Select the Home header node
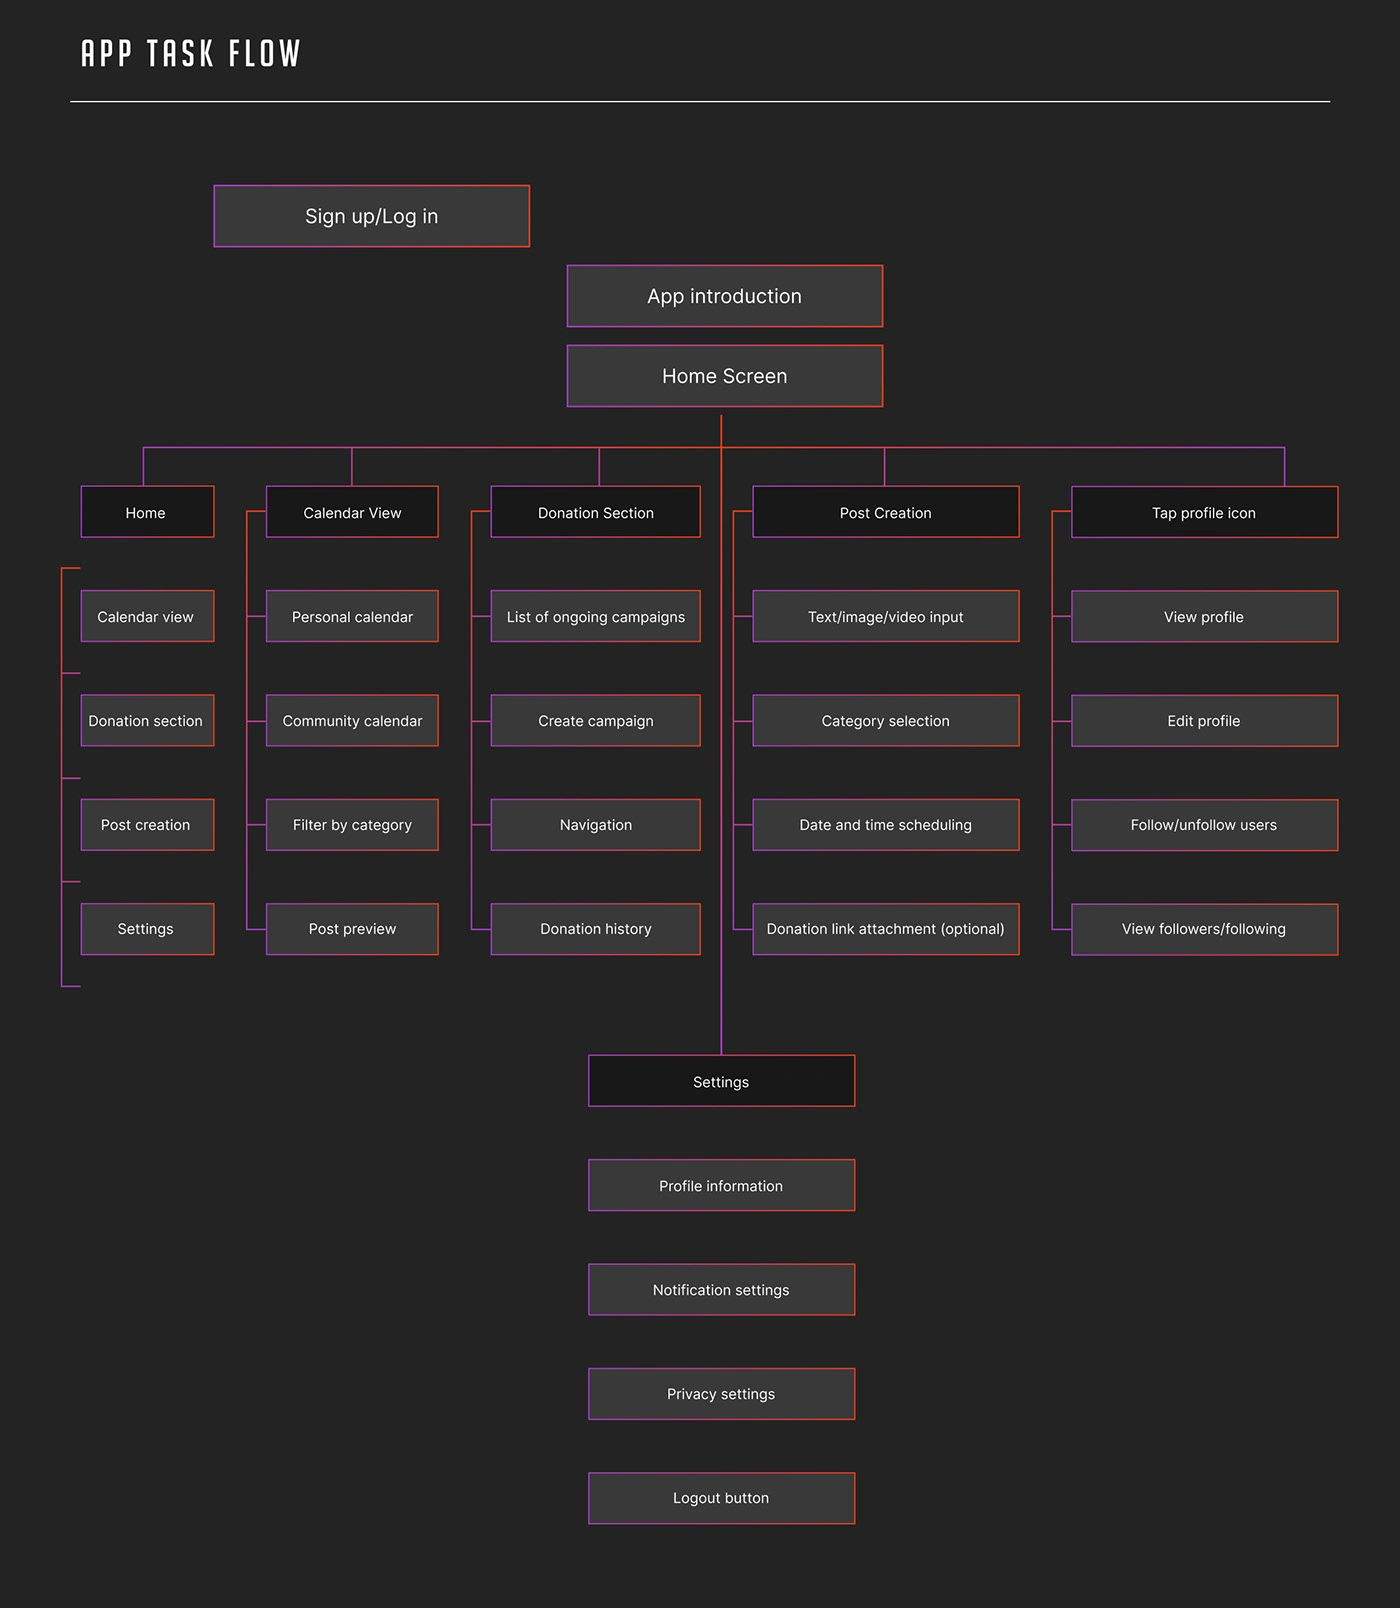The image size is (1400, 1608). click(x=147, y=512)
